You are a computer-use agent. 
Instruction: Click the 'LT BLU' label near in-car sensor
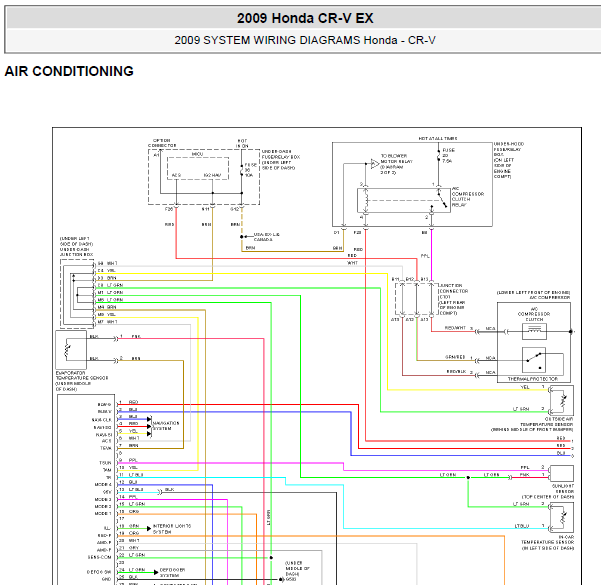[x=521, y=526]
